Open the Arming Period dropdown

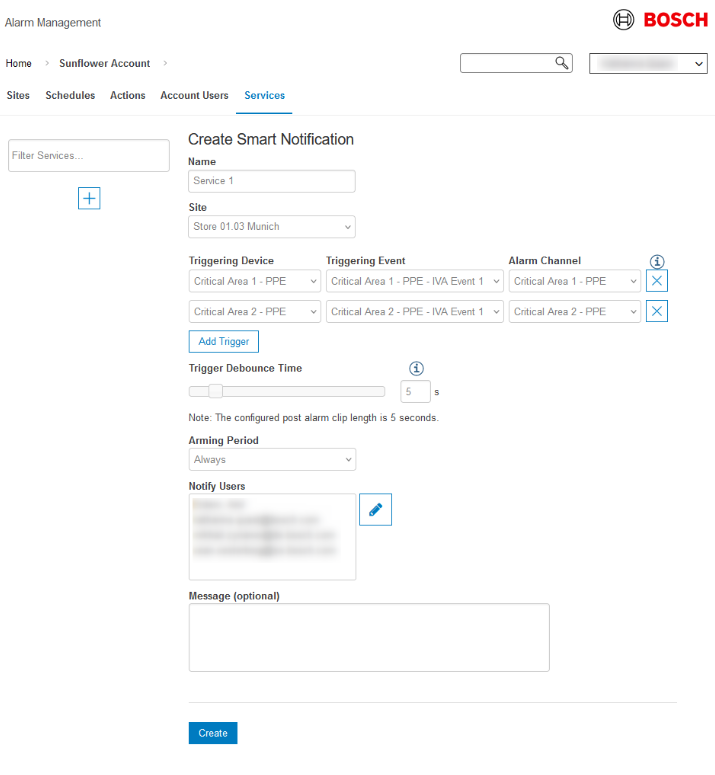pos(271,460)
